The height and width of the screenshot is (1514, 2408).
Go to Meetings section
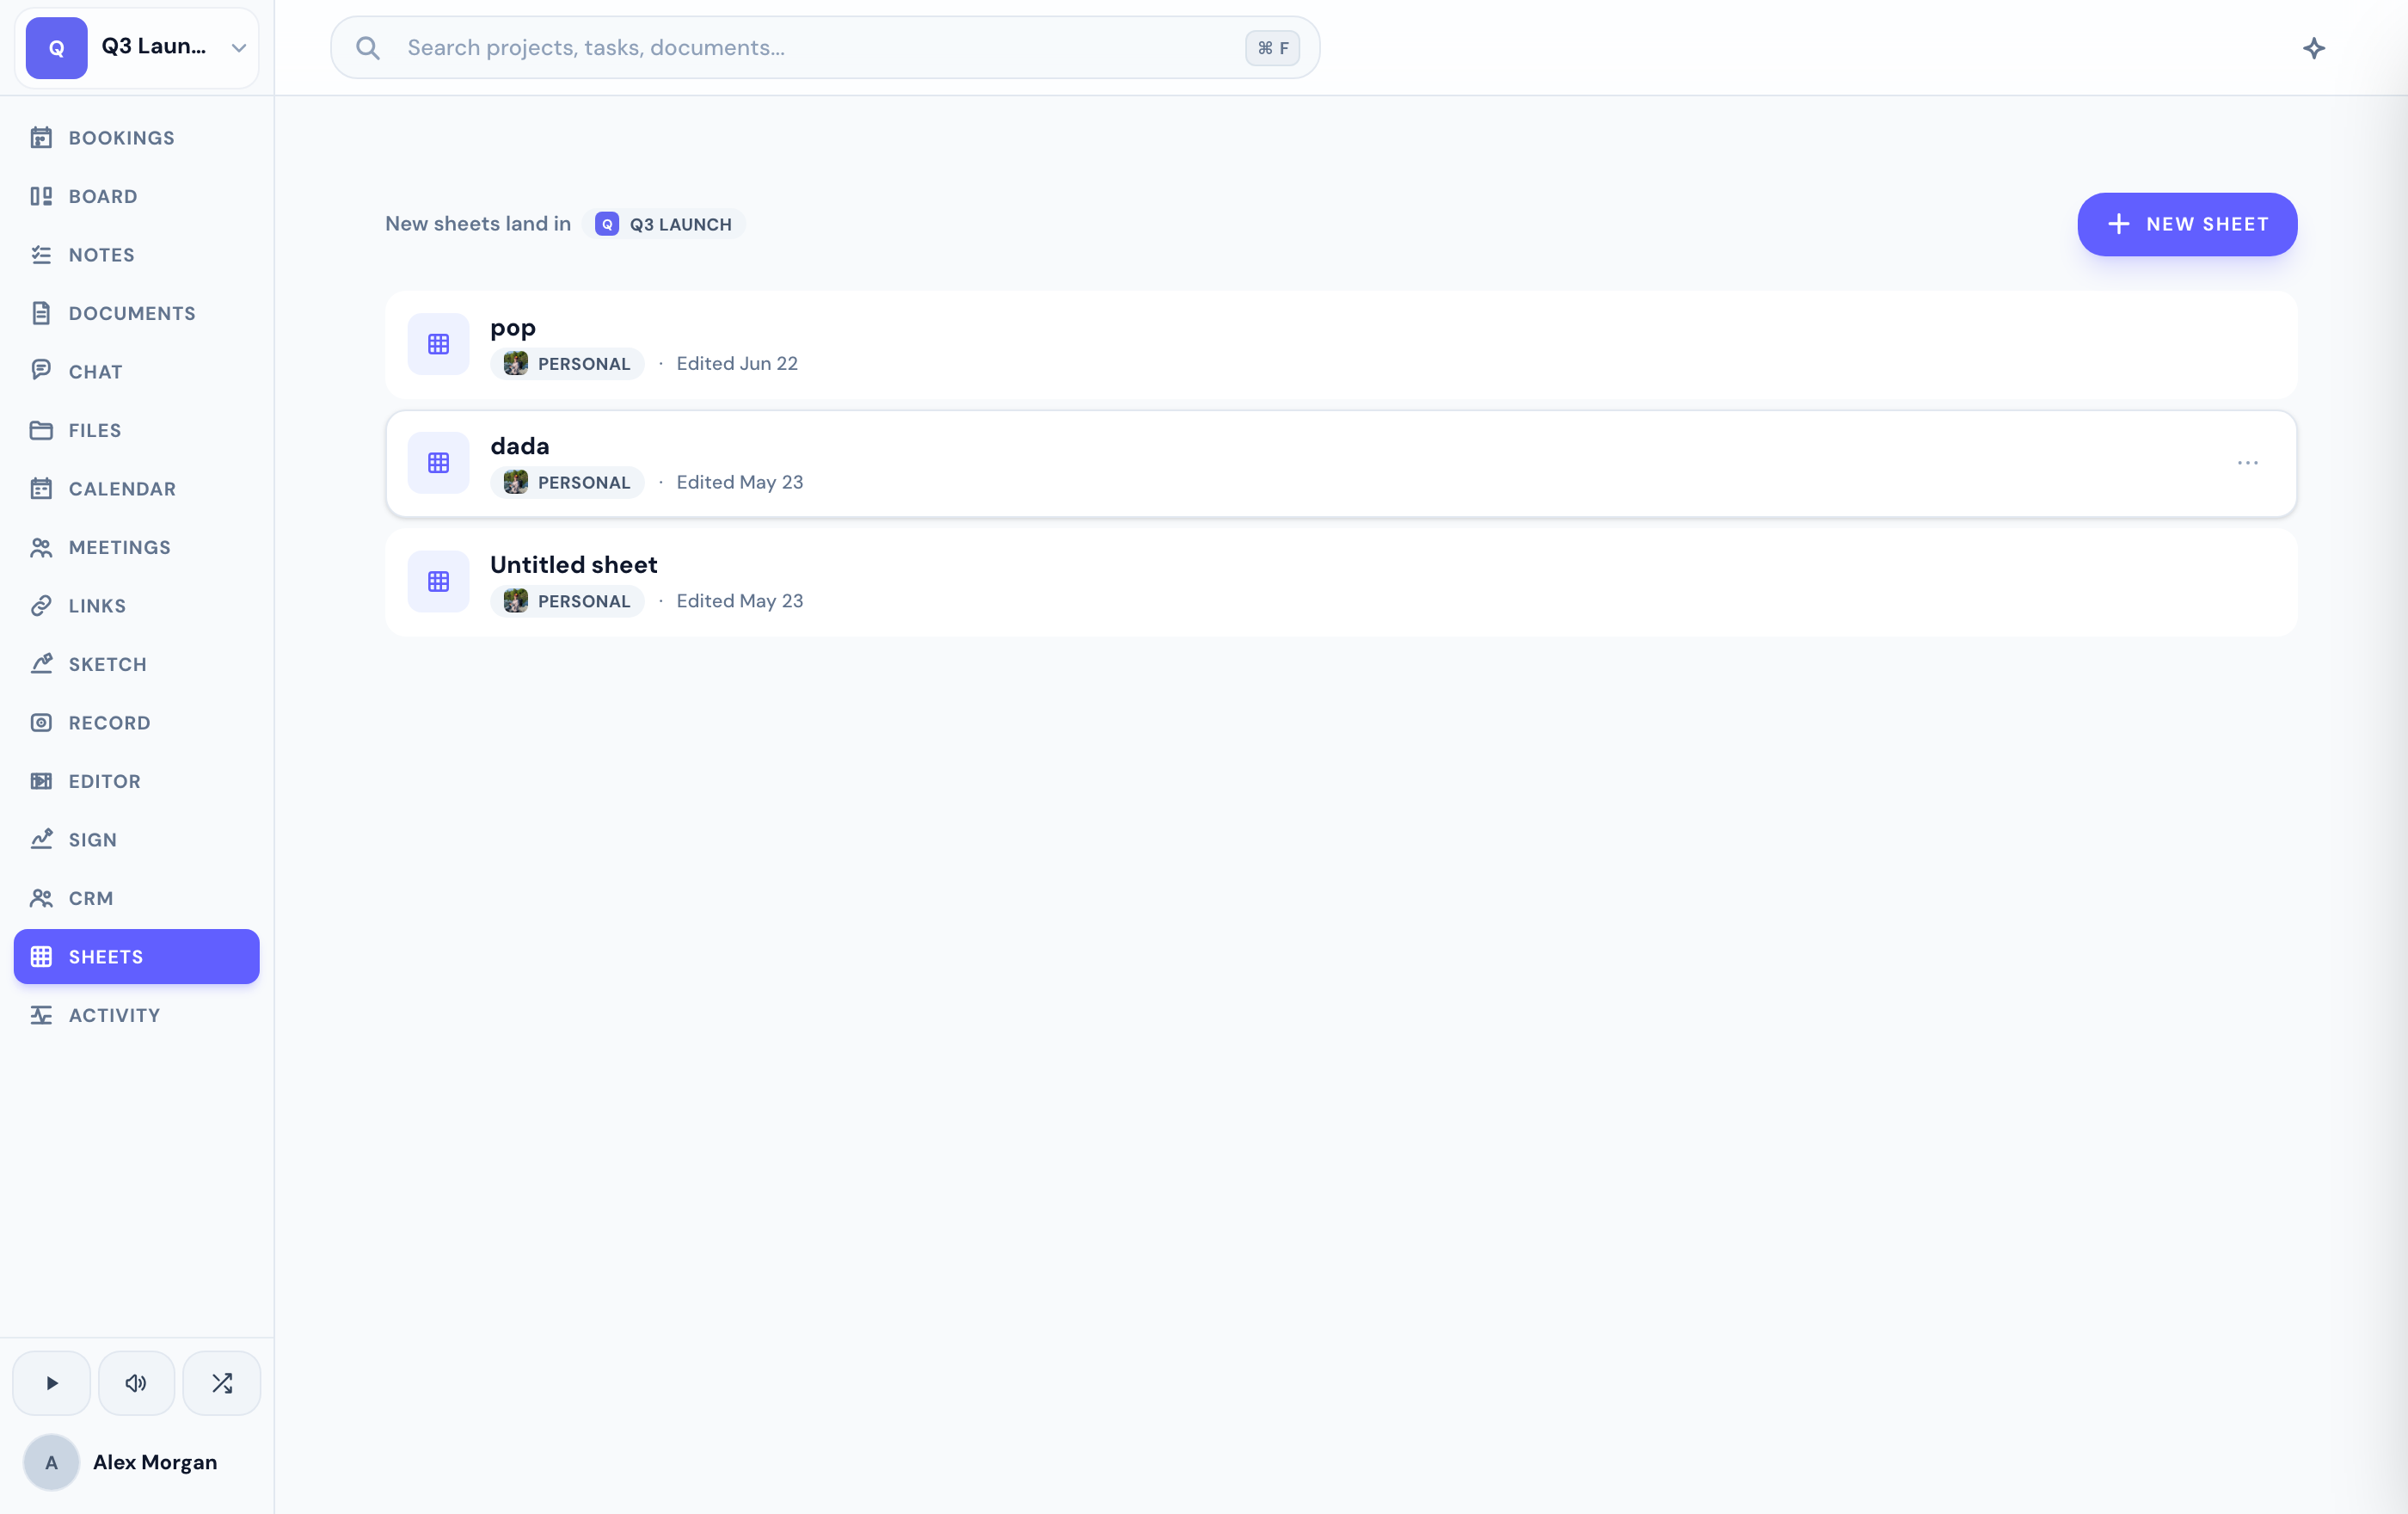pyautogui.click(x=136, y=547)
